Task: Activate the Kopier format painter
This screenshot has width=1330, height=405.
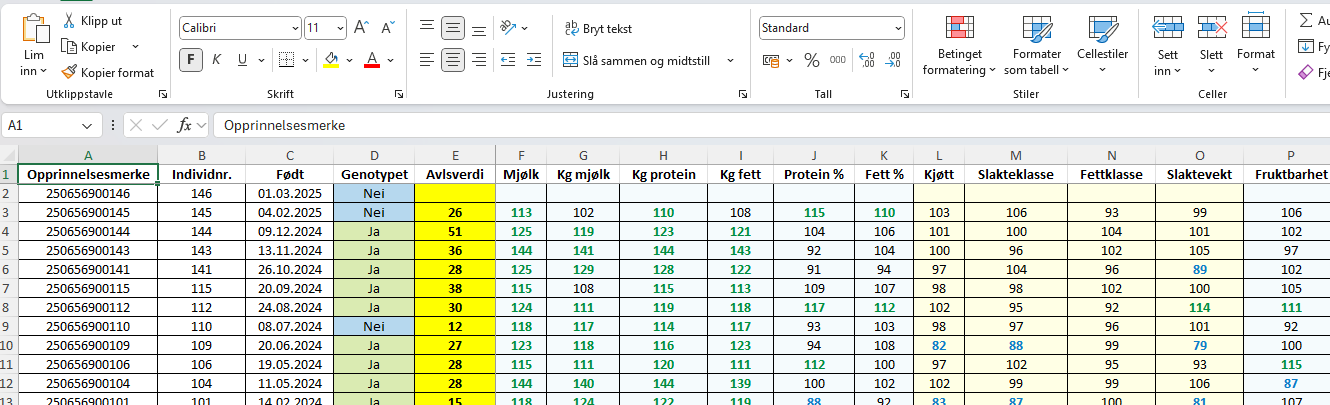Action: [x=107, y=72]
